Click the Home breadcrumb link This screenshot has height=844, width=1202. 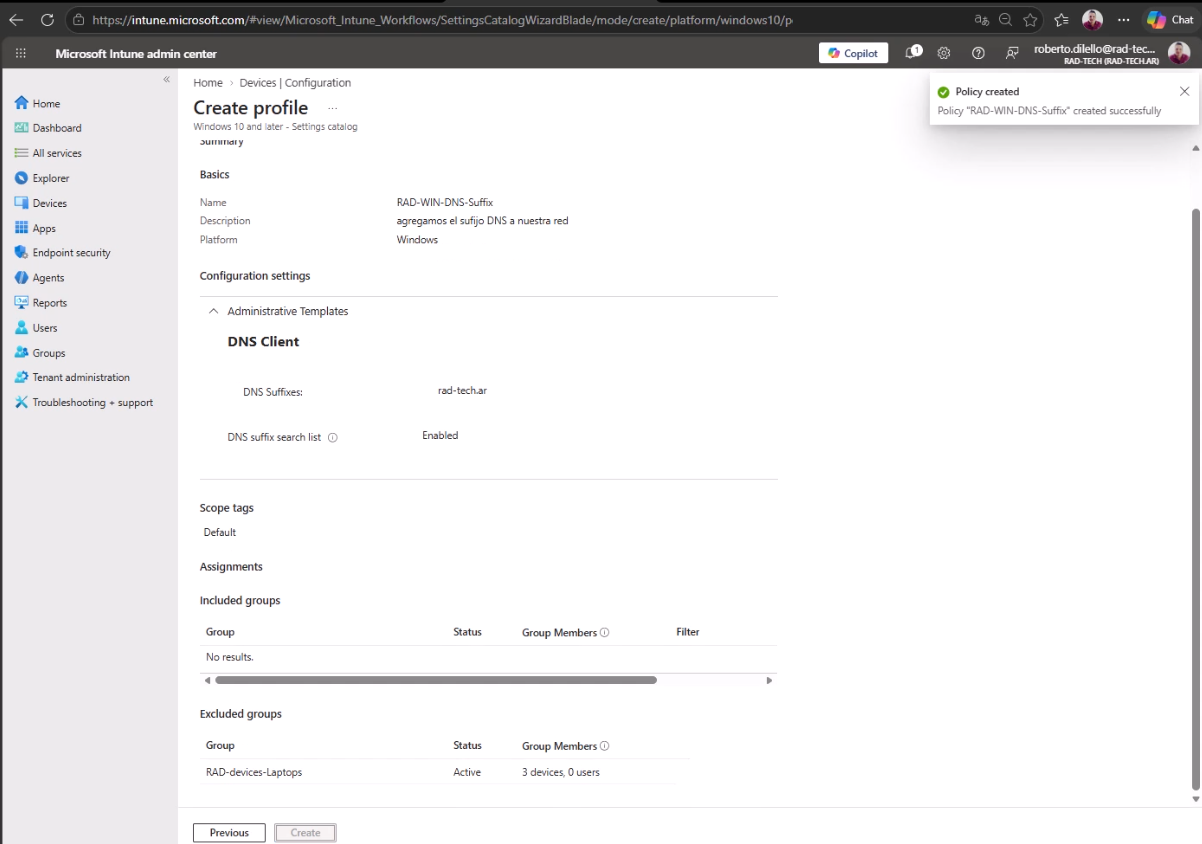[208, 83]
